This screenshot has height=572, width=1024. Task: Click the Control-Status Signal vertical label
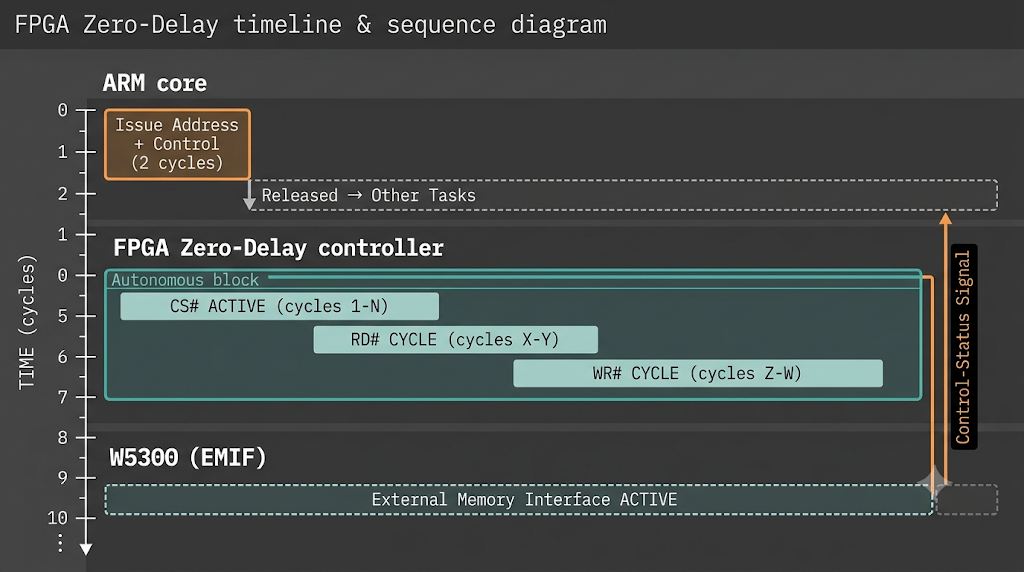[x=963, y=347]
